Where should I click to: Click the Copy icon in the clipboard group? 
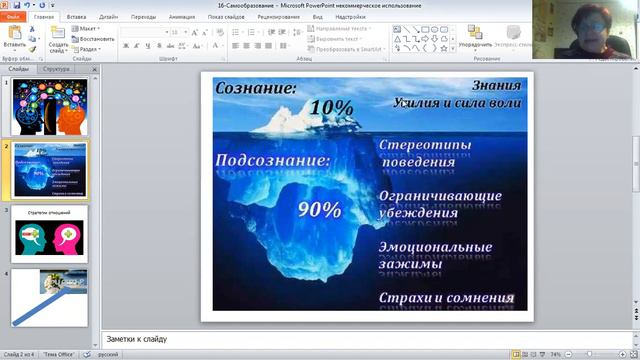point(32,39)
